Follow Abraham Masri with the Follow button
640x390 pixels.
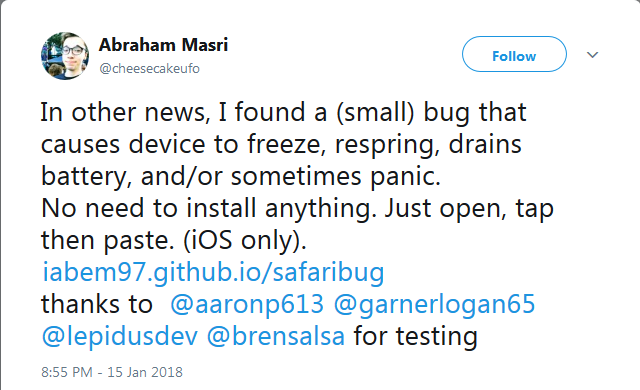coord(514,54)
